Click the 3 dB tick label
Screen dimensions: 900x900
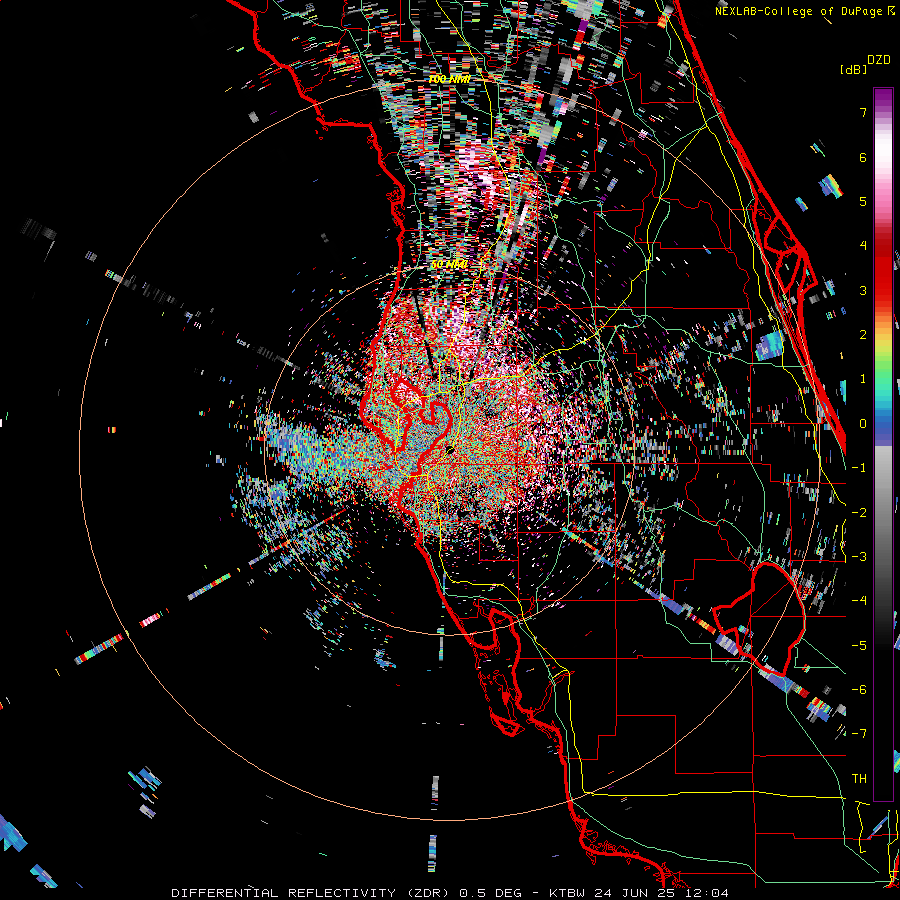click(x=863, y=290)
